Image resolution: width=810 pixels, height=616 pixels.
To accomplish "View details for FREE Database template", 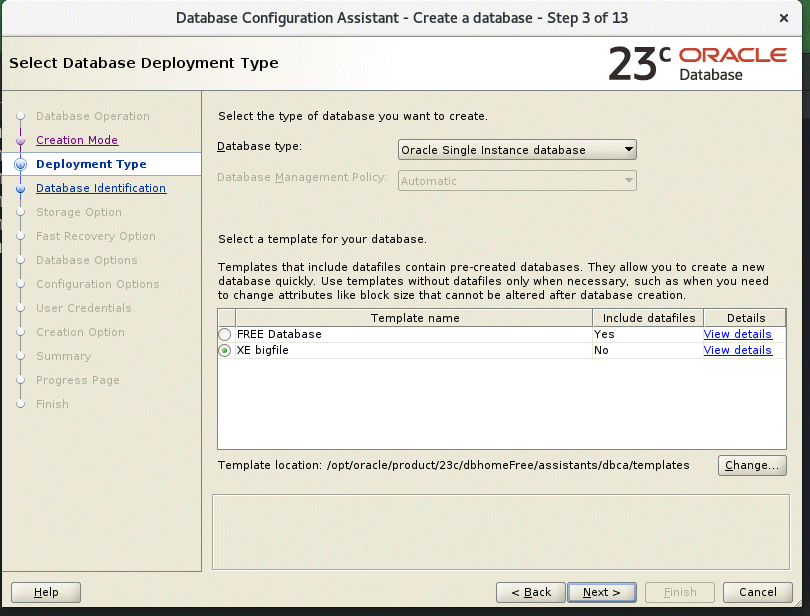I will [x=737, y=335].
